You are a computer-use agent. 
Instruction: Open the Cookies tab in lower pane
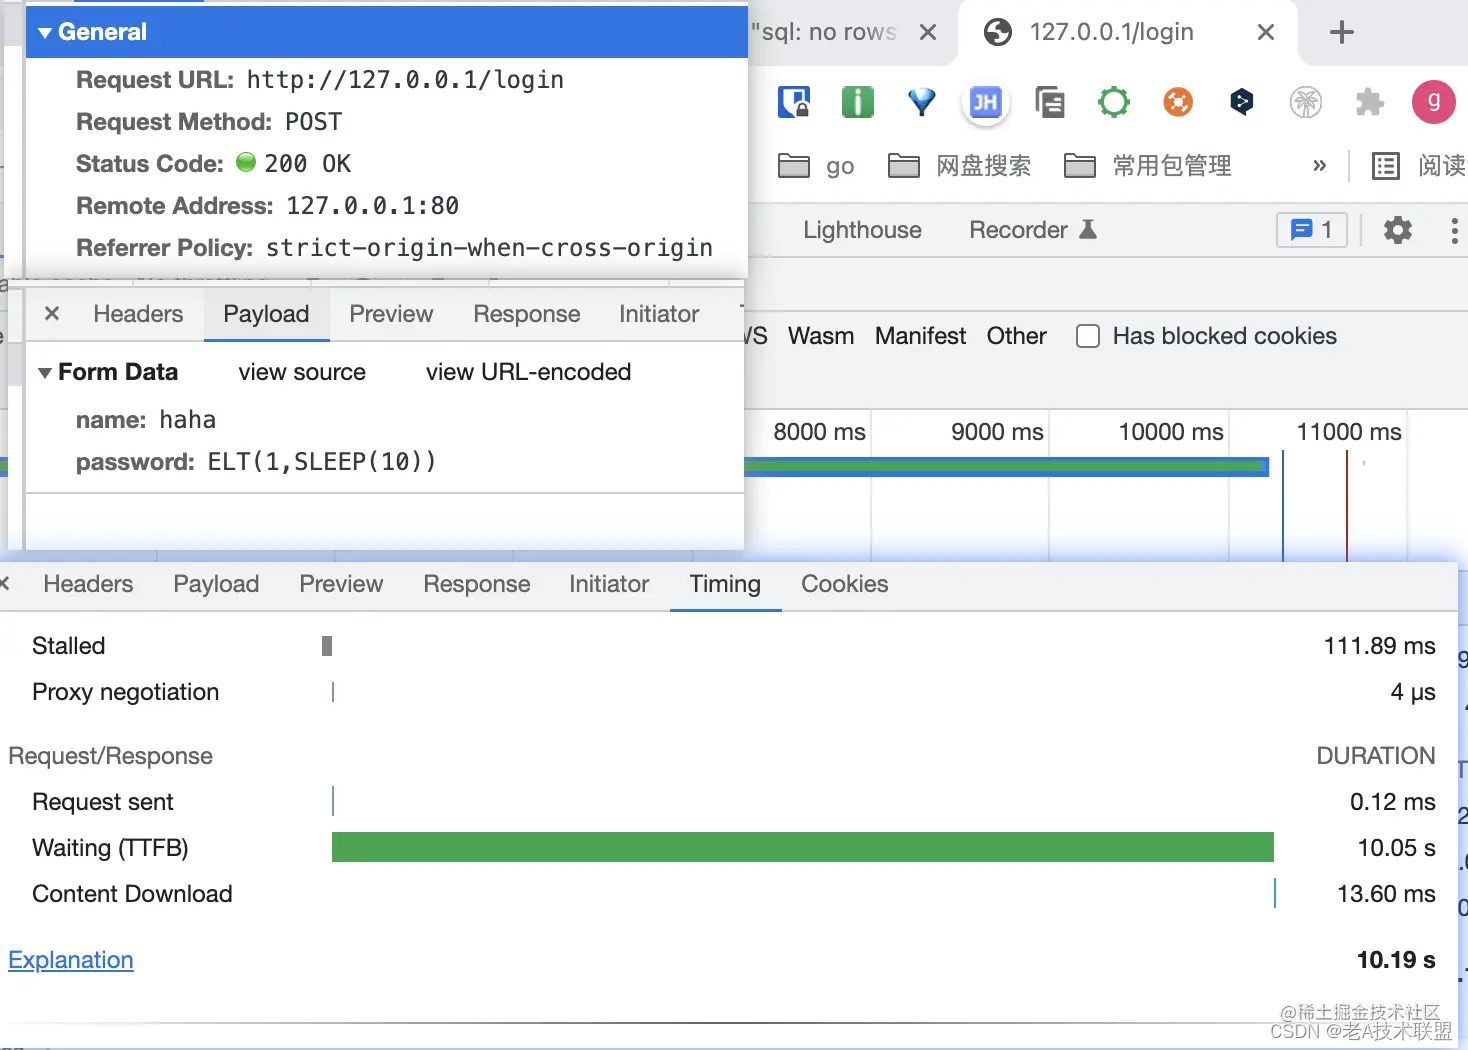(x=845, y=584)
